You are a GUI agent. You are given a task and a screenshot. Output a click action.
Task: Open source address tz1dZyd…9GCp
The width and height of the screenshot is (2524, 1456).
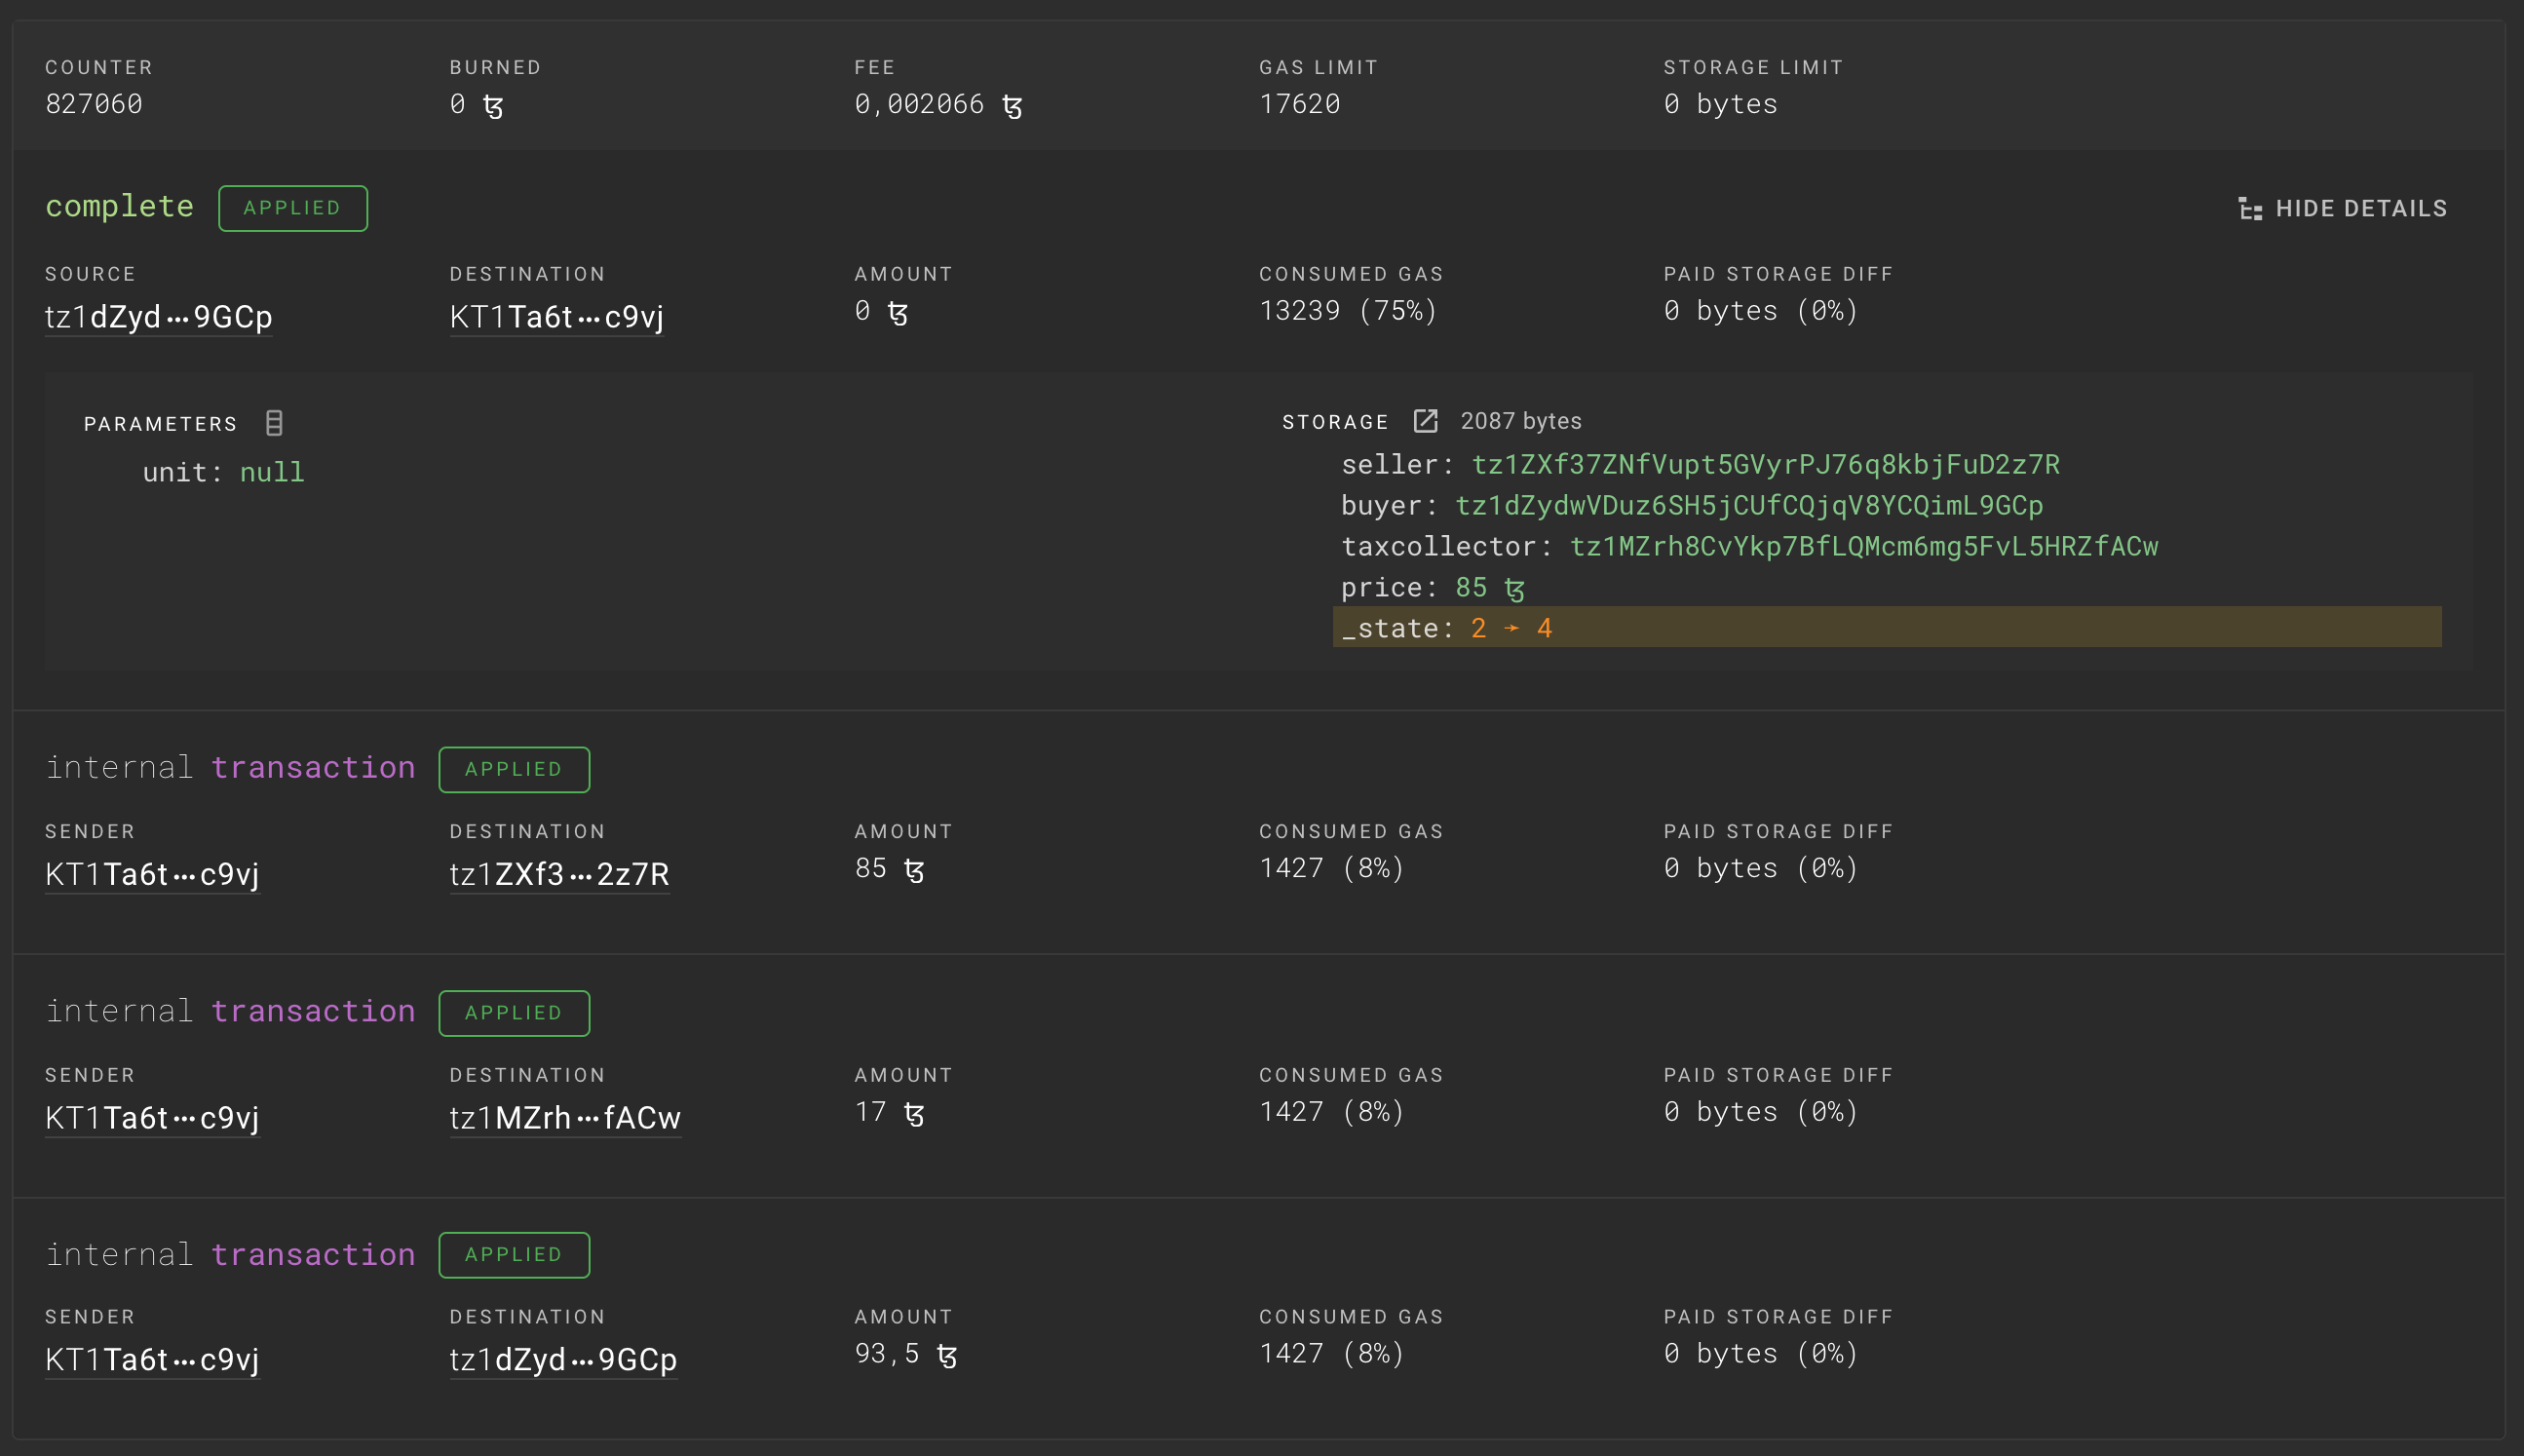point(158,317)
